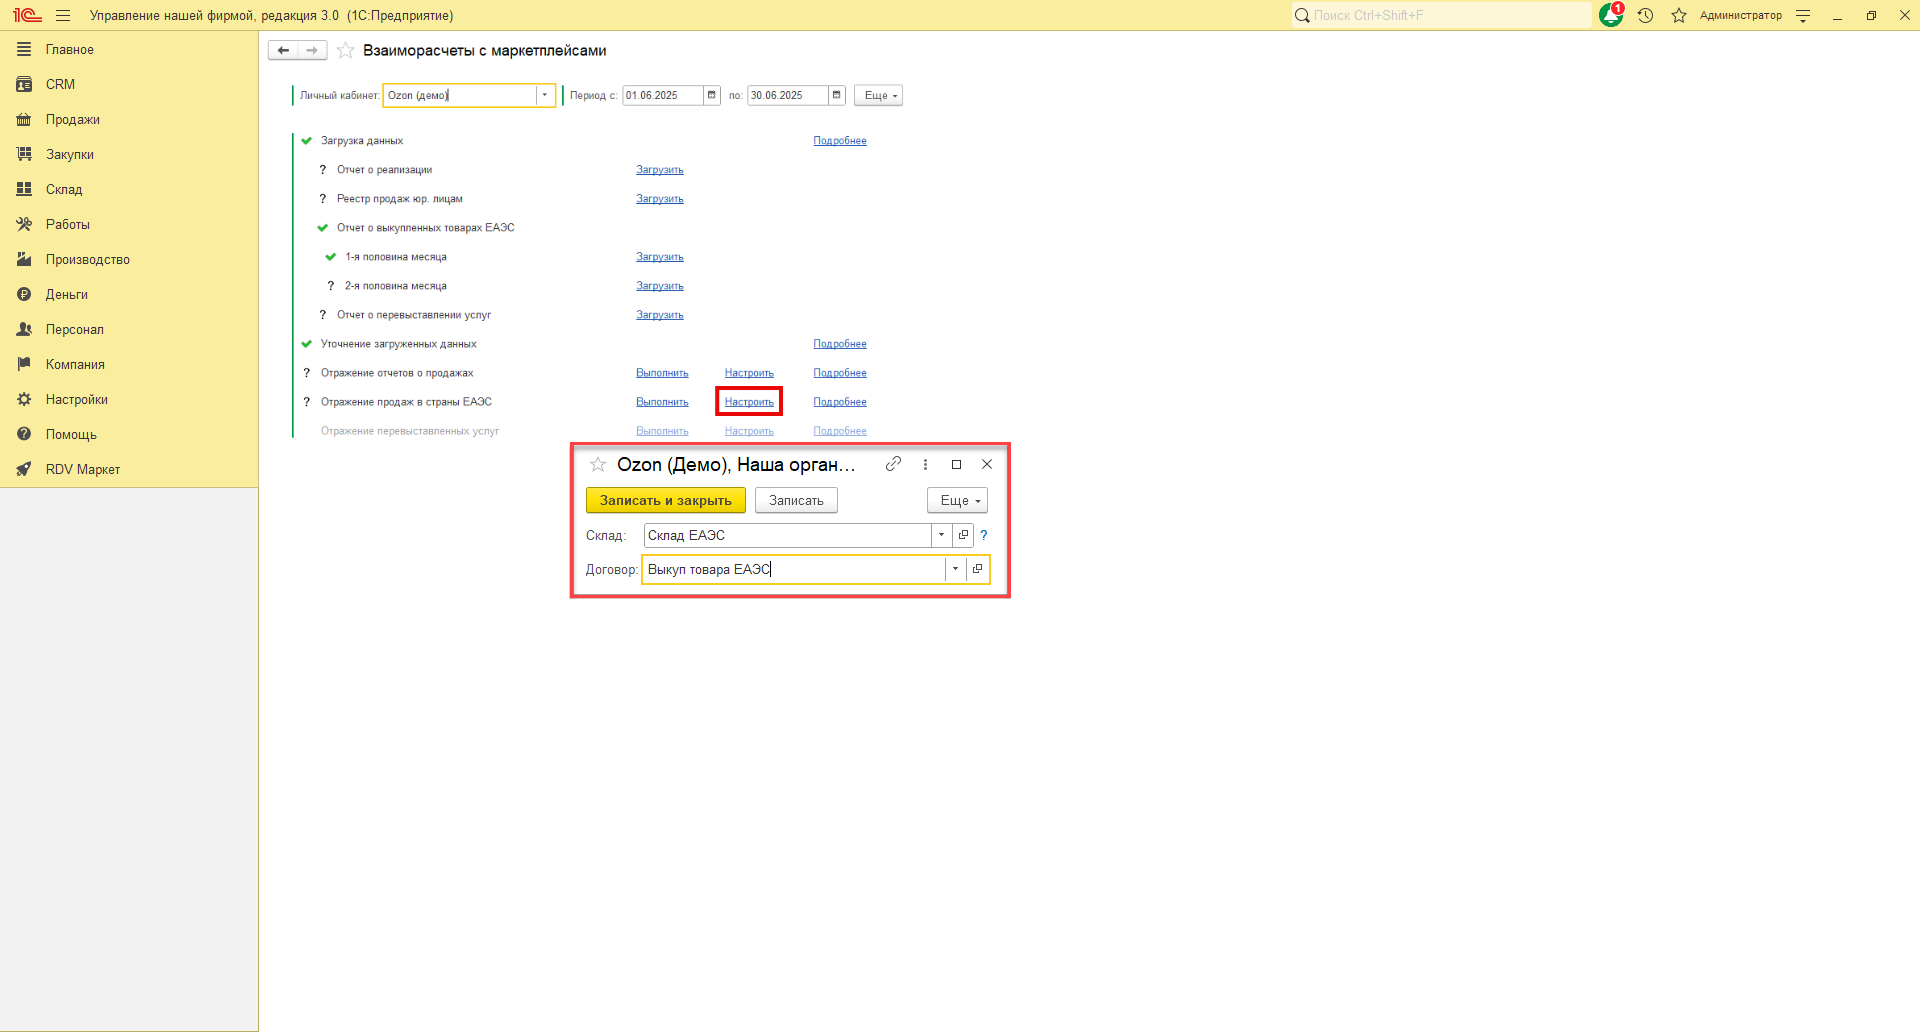Click the open icon beside Склад field
This screenshot has width=1920, height=1032.
[963, 535]
